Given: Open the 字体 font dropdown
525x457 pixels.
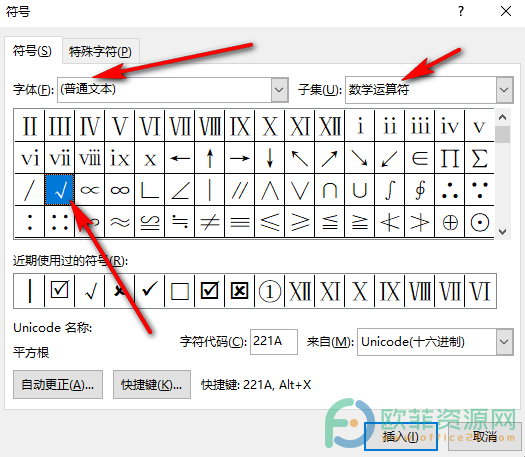Looking at the screenshot, I should 280,90.
